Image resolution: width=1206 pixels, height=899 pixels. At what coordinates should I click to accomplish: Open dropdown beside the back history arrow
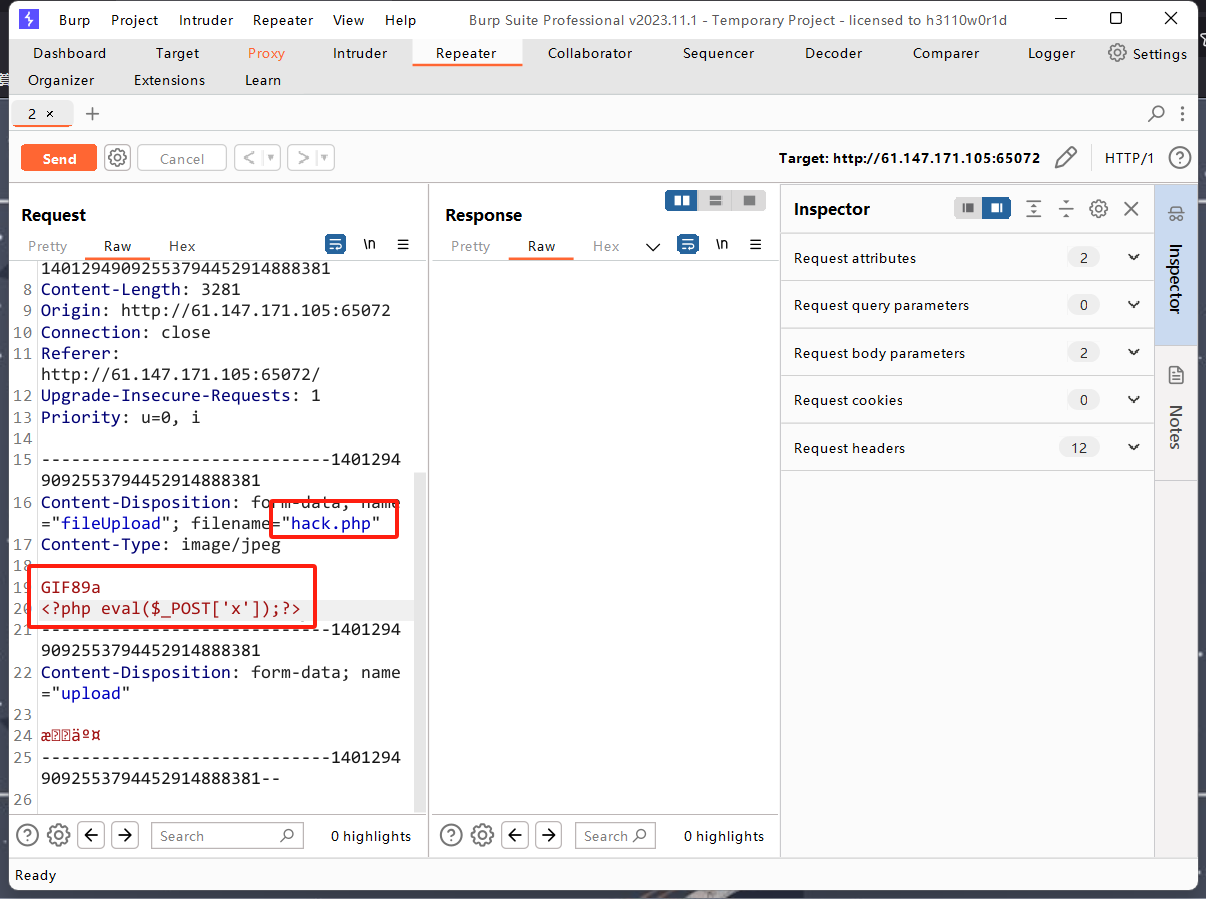(x=270, y=158)
